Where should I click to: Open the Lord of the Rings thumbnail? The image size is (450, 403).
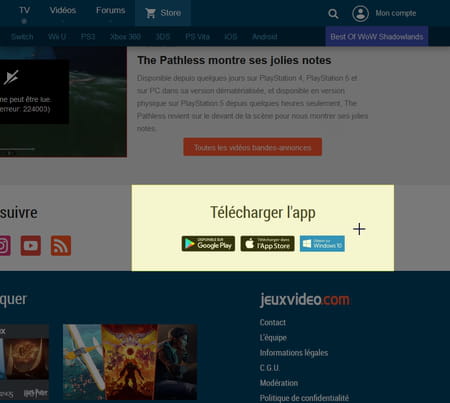pos(24,362)
